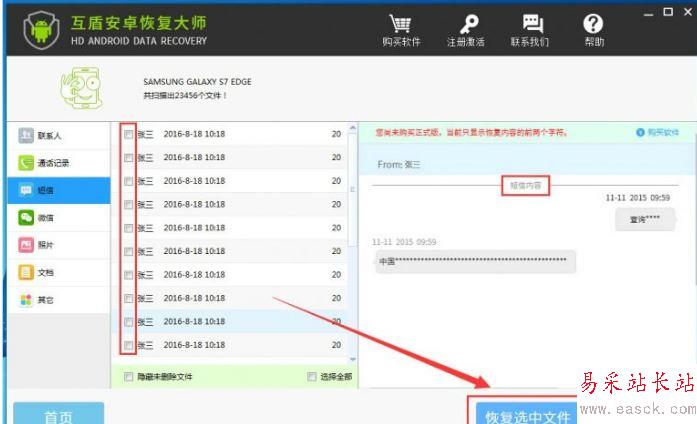Open the blue 购买软件 link in the notice bar
Screen dimensions: 697x424
tap(658, 132)
